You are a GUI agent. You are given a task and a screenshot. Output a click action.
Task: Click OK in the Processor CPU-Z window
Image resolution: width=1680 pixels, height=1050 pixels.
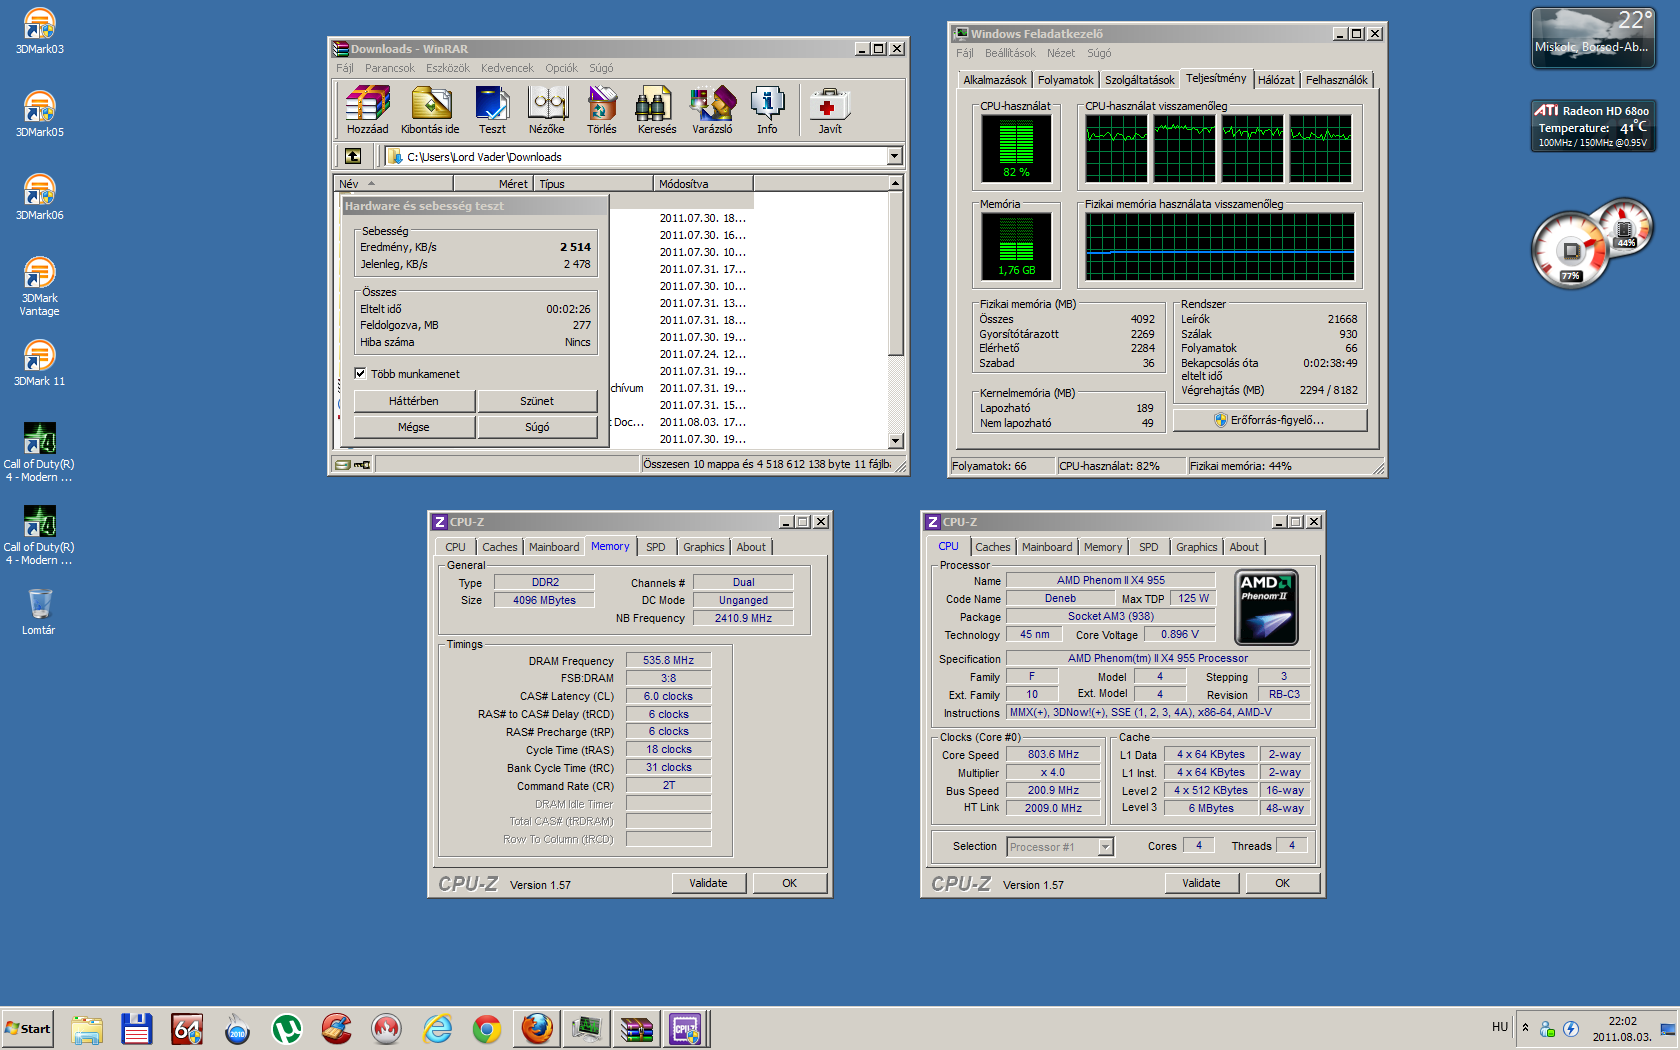pyautogui.click(x=1283, y=883)
